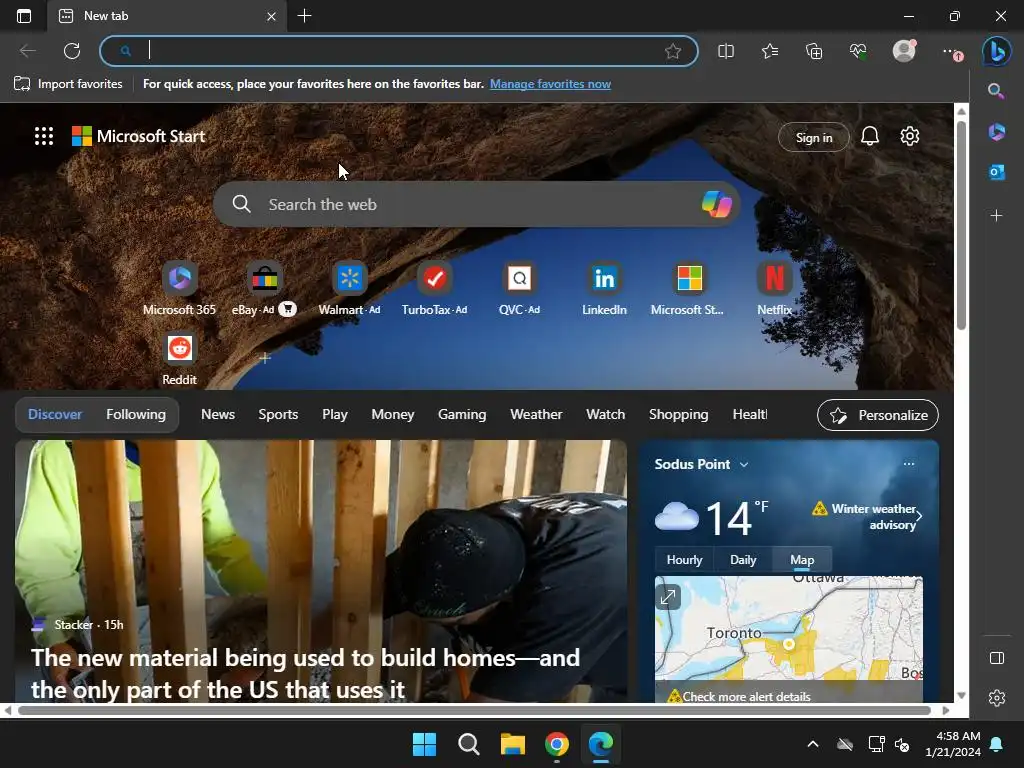Click the horizontal page scrollbar
Viewport: 1024px width, 768px height.
pyautogui.click(x=475, y=711)
